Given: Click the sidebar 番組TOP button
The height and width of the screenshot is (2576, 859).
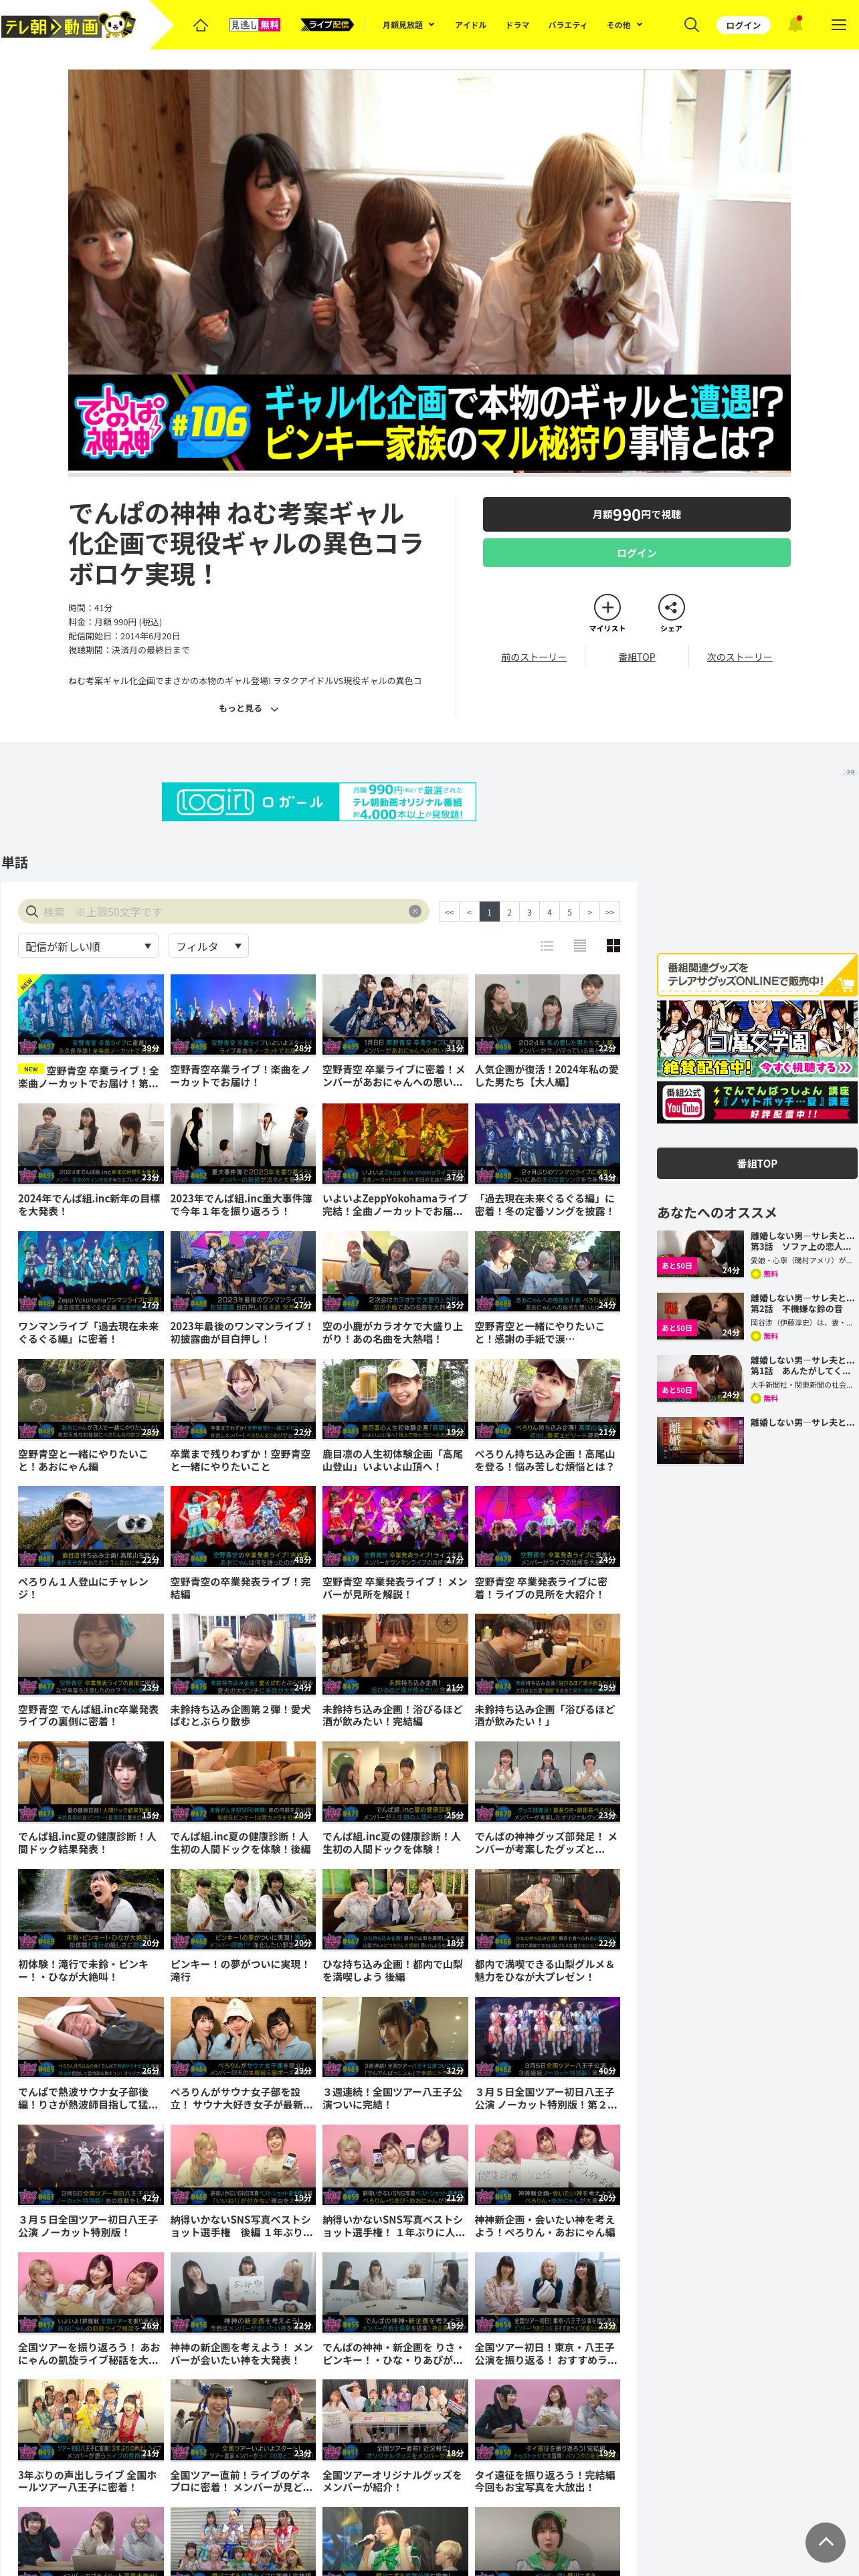Looking at the screenshot, I should 757,1163.
